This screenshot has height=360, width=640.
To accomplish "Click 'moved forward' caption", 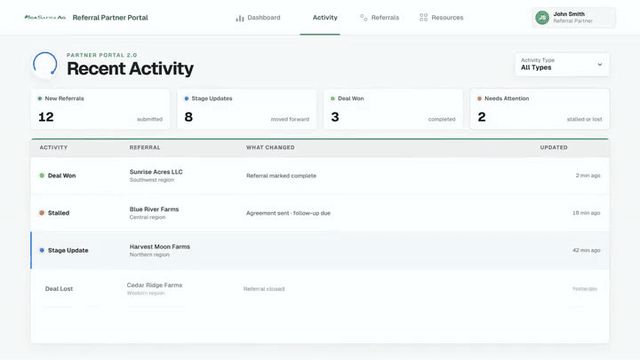I will (290, 119).
